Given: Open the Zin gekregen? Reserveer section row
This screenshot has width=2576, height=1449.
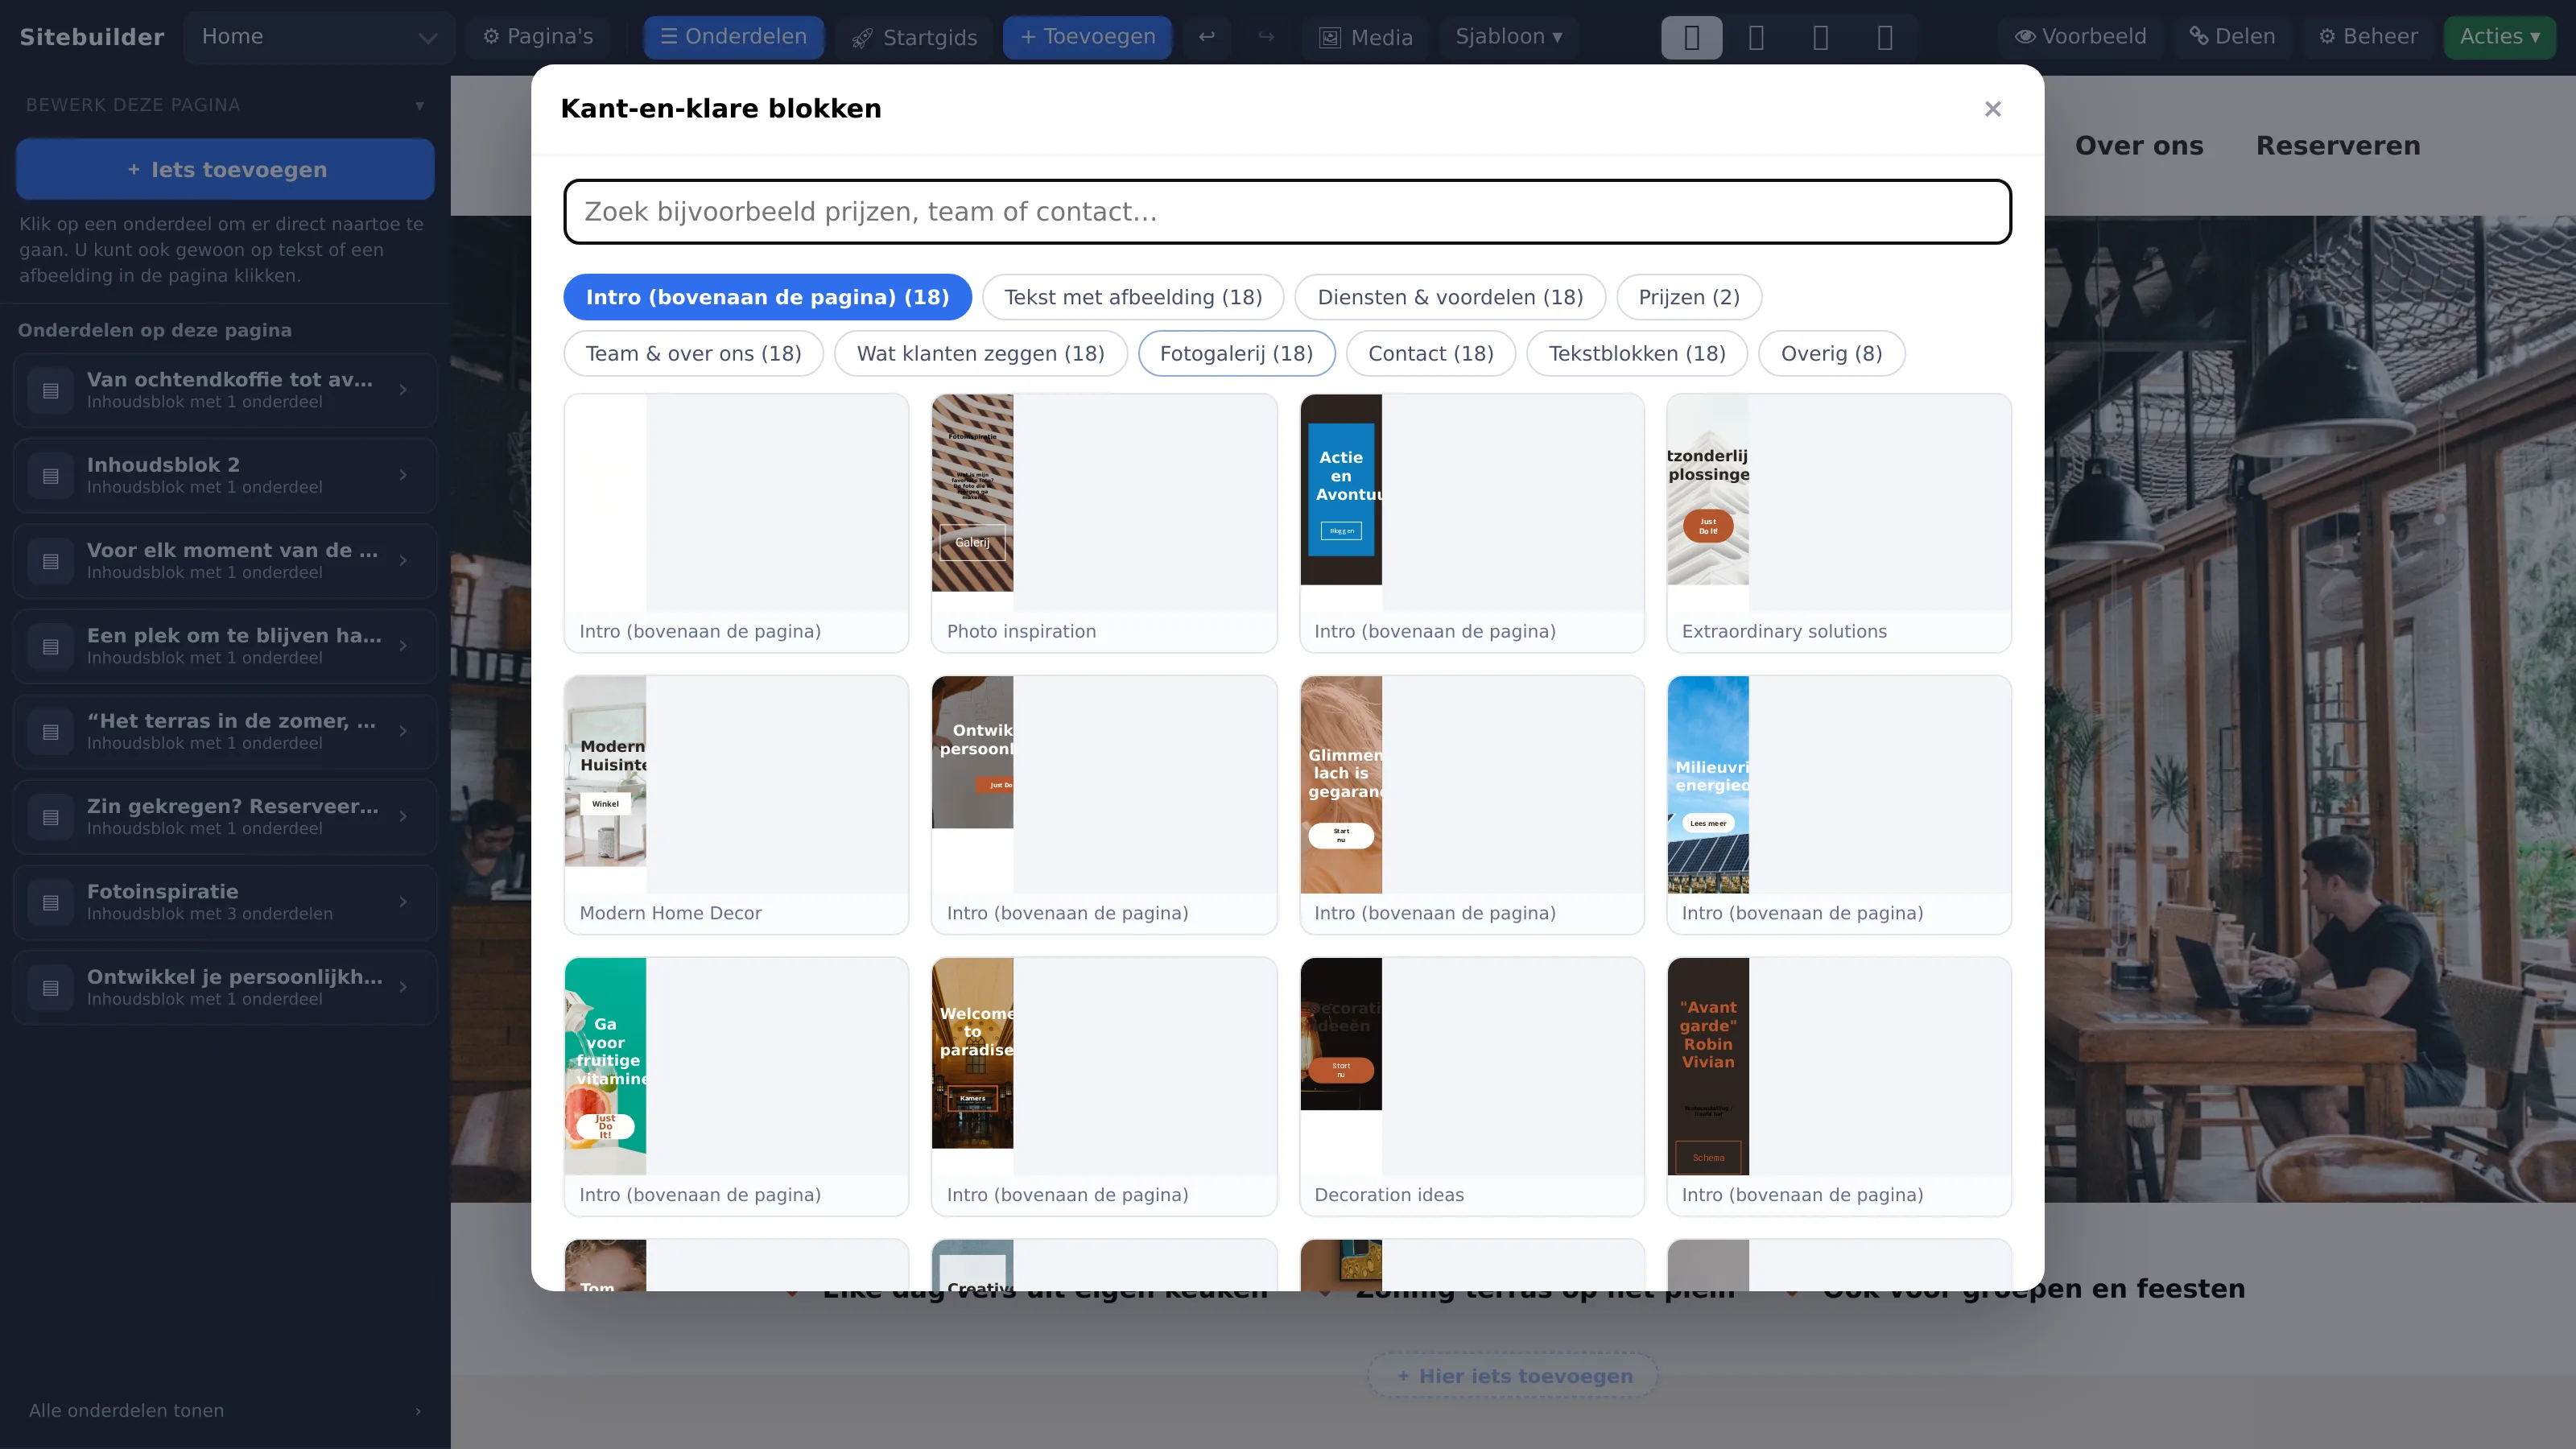Looking at the screenshot, I should (225, 817).
